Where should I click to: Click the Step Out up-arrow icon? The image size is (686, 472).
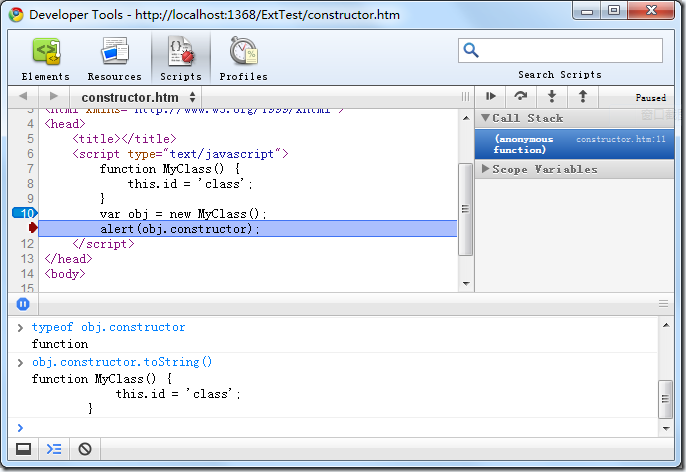click(582, 96)
